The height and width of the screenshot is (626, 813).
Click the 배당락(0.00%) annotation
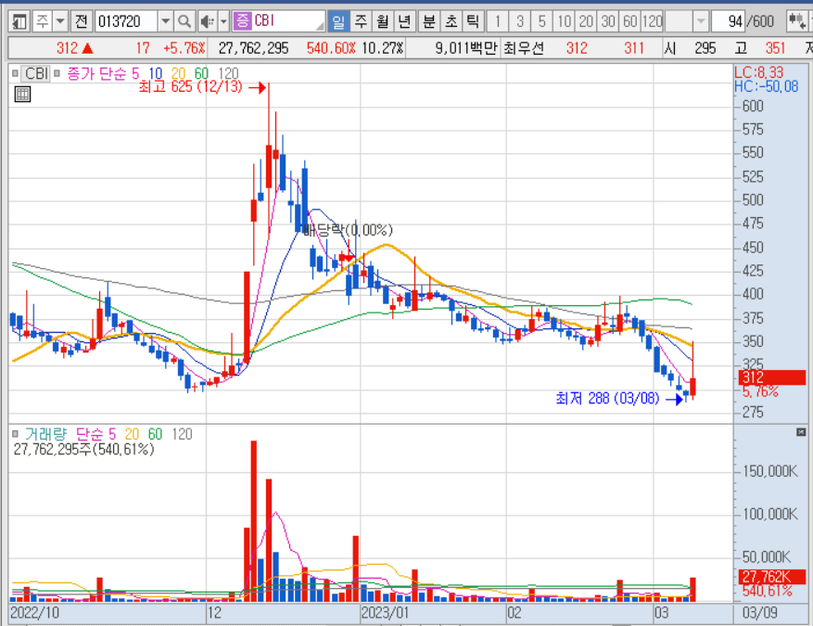click(348, 230)
